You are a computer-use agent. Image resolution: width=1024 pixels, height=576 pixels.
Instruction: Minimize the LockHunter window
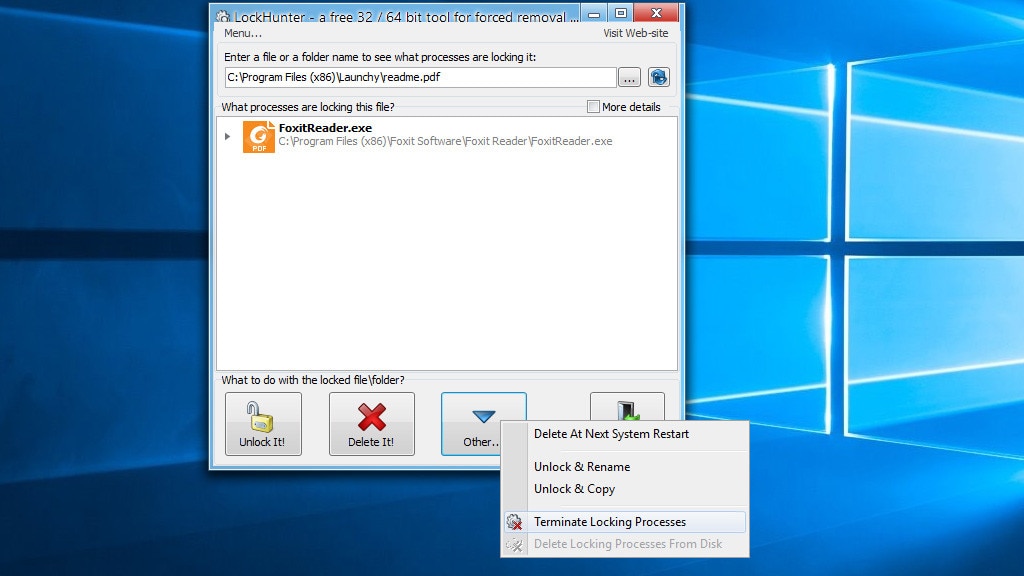point(594,14)
